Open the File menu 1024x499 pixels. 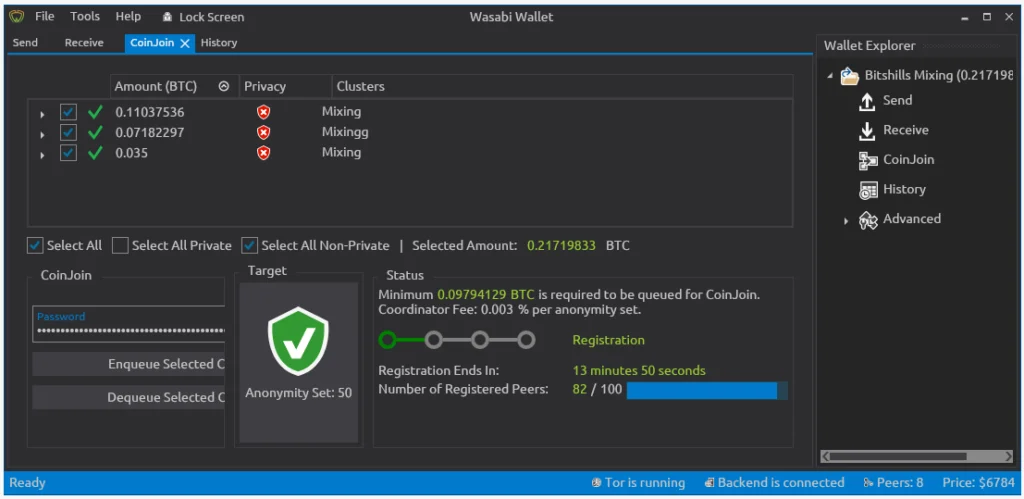click(45, 16)
